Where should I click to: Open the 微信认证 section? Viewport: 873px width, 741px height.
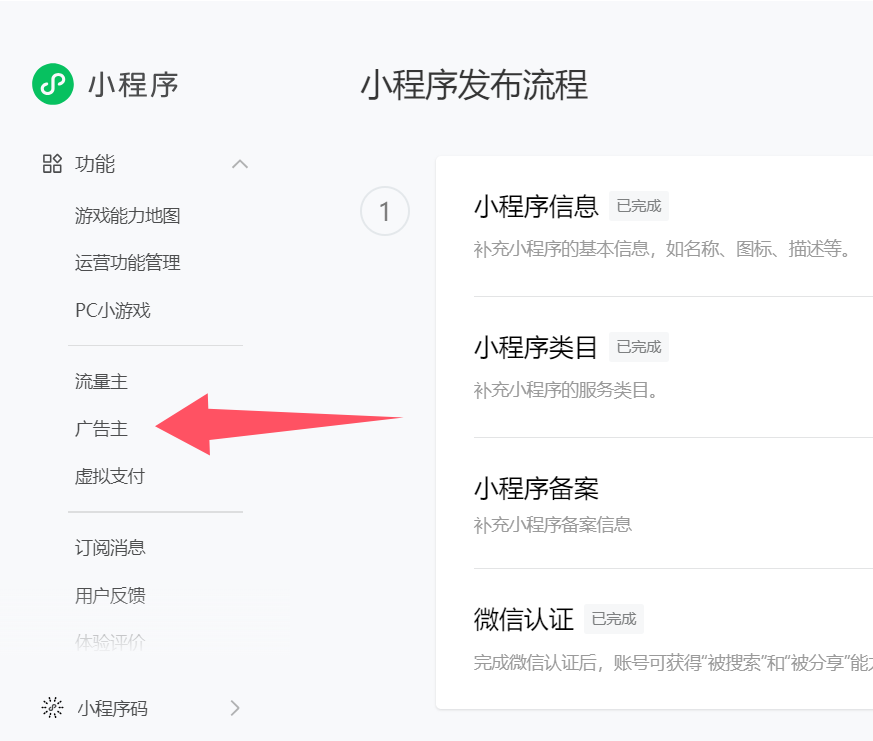pos(524,619)
